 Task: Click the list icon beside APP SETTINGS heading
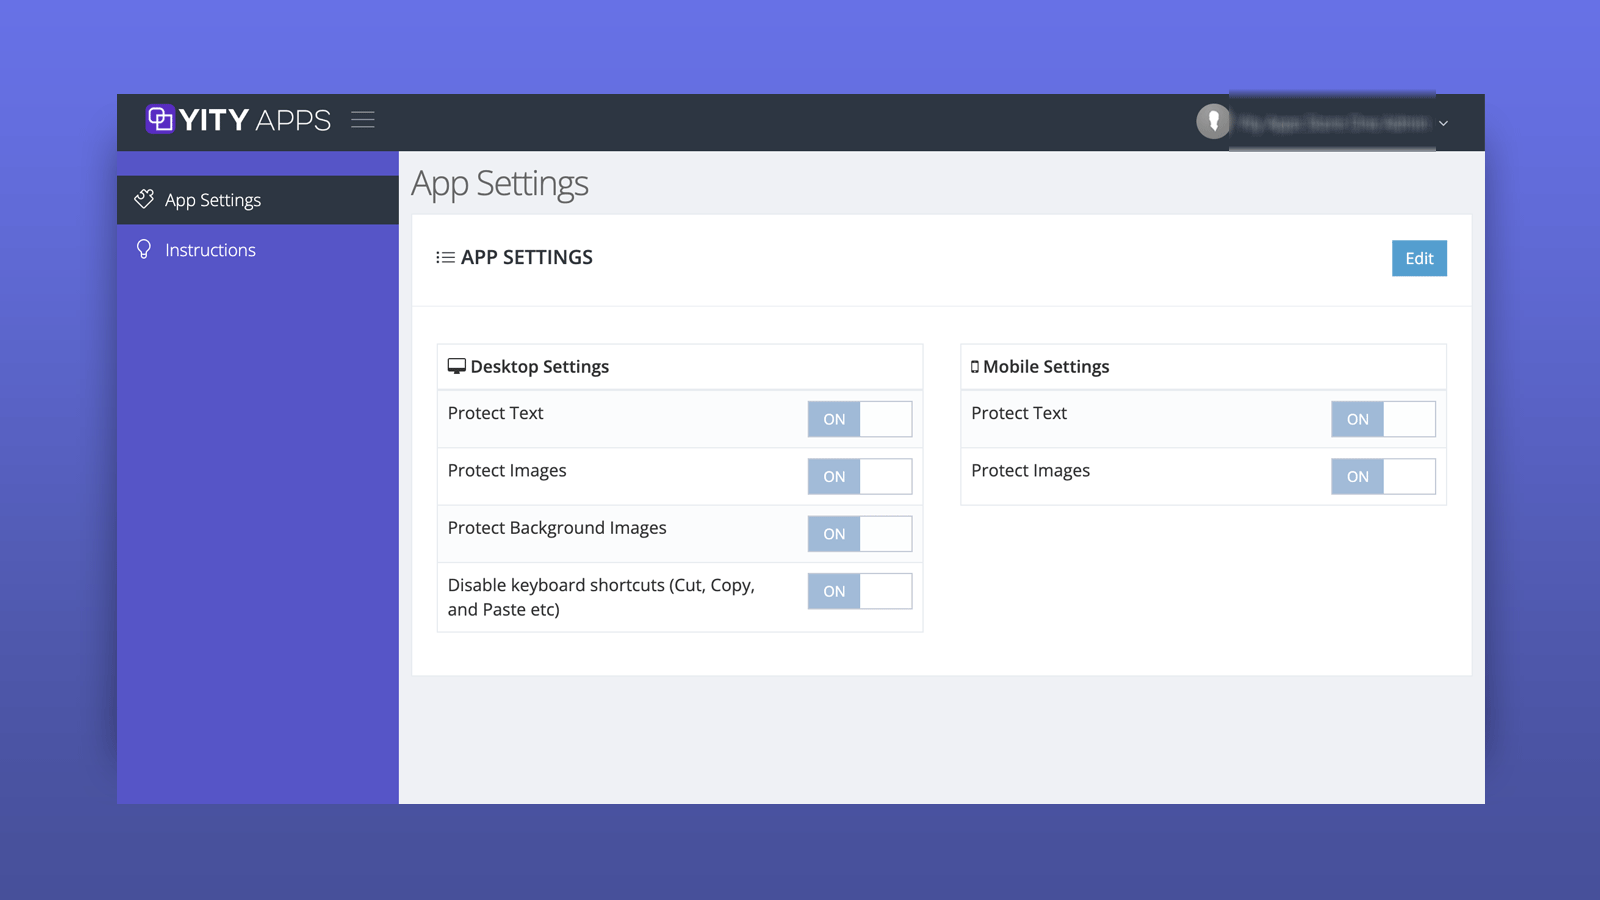coord(444,257)
